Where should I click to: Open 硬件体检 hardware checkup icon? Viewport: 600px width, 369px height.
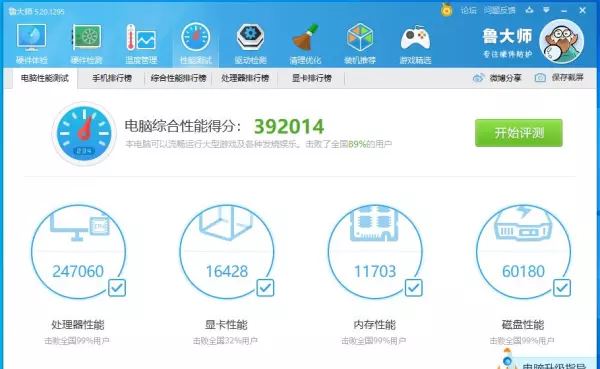point(32,43)
